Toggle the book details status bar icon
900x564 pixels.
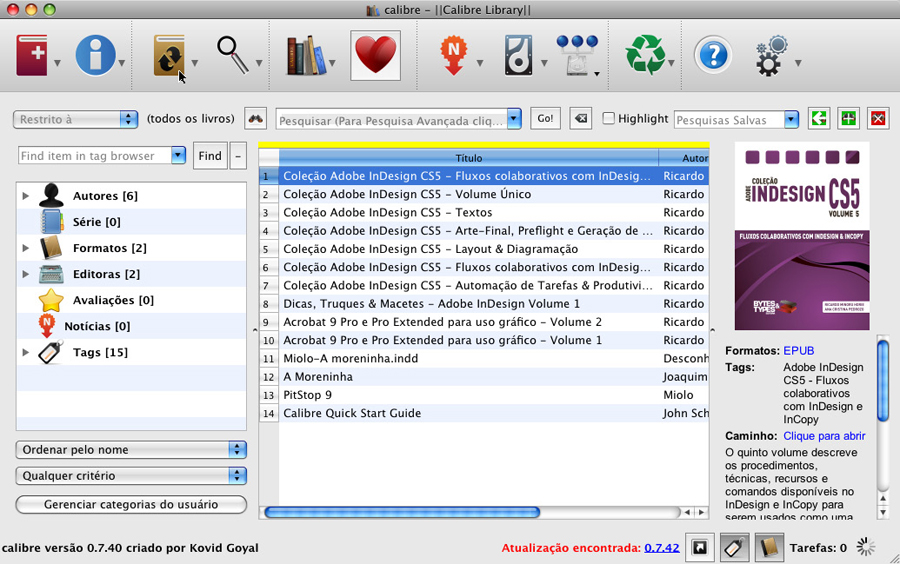point(769,548)
